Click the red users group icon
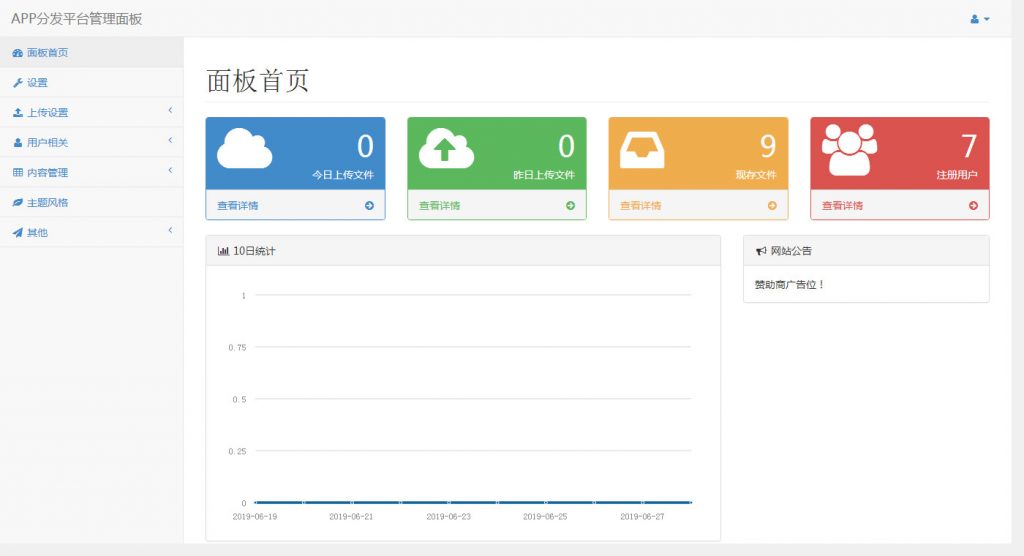 pyautogui.click(x=849, y=150)
